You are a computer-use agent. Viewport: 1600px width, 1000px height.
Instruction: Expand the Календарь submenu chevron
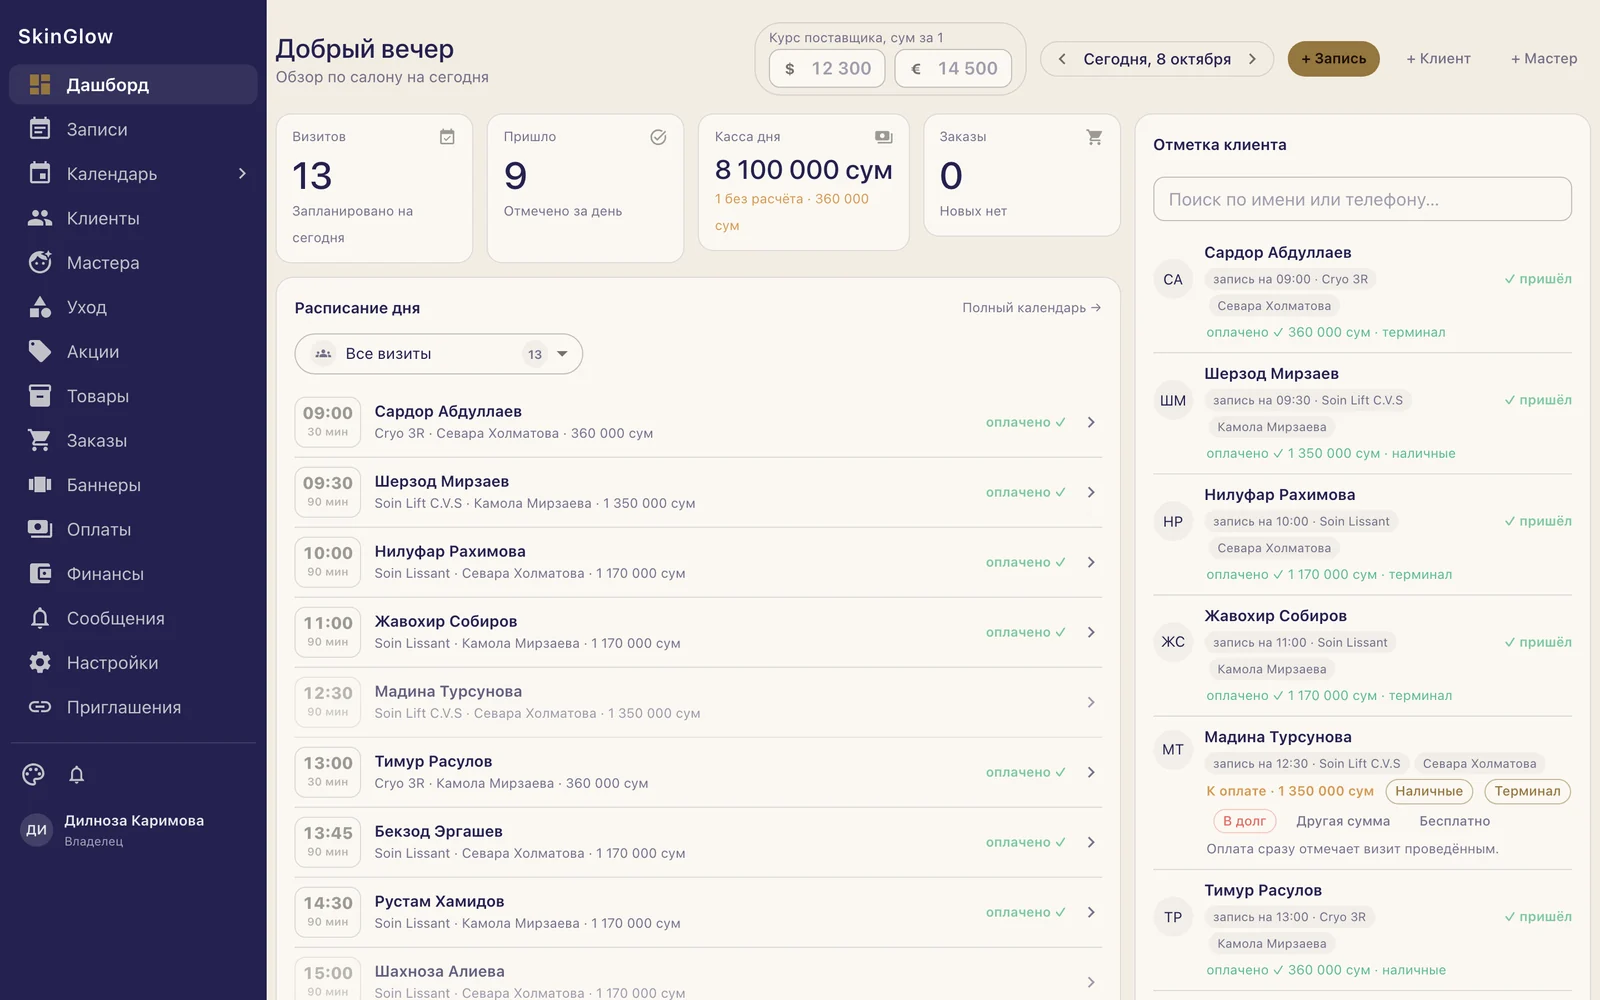click(242, 174)
